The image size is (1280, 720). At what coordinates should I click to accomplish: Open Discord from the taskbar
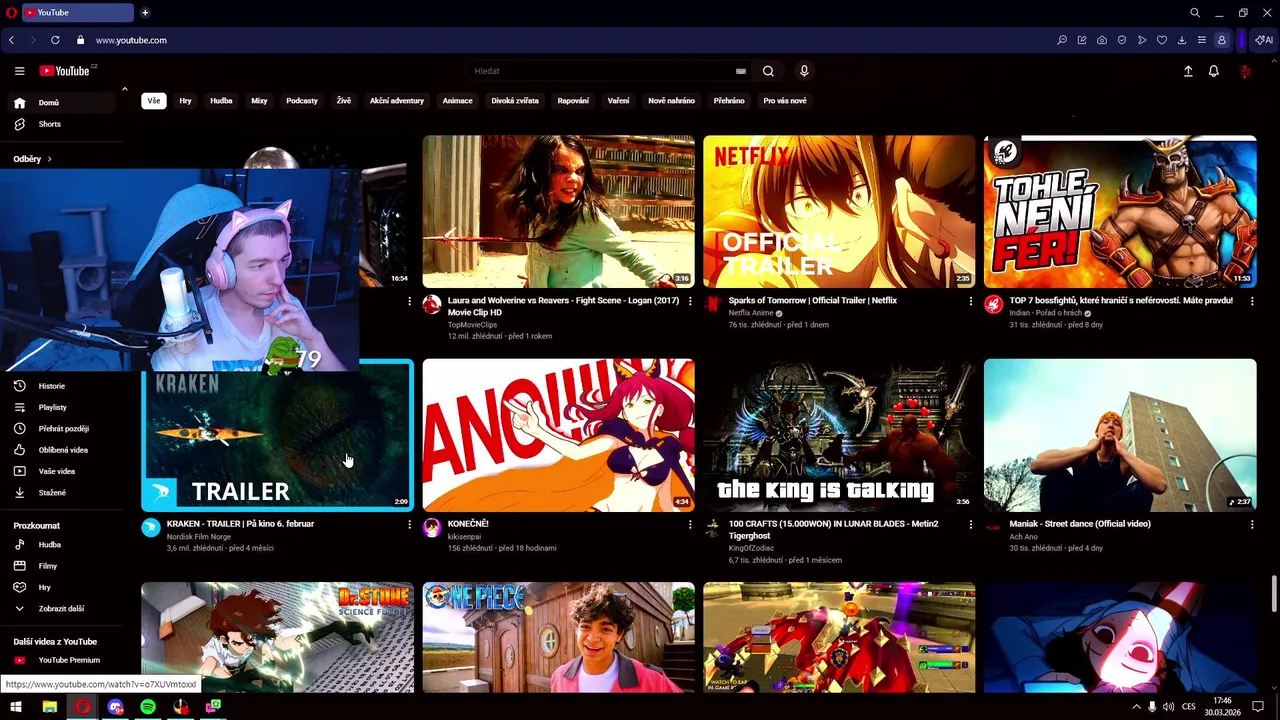tap(115, 707)
